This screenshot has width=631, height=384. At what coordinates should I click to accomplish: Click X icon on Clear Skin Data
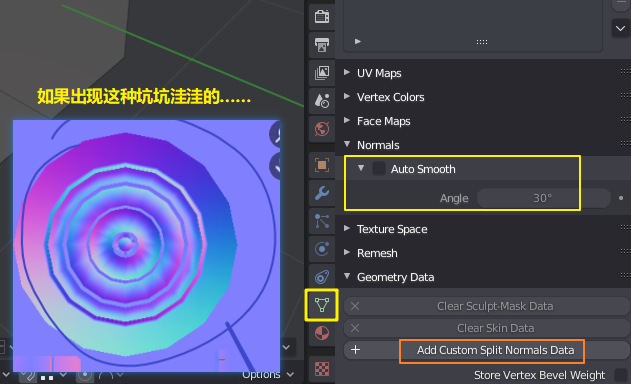(x=355, y=328)
